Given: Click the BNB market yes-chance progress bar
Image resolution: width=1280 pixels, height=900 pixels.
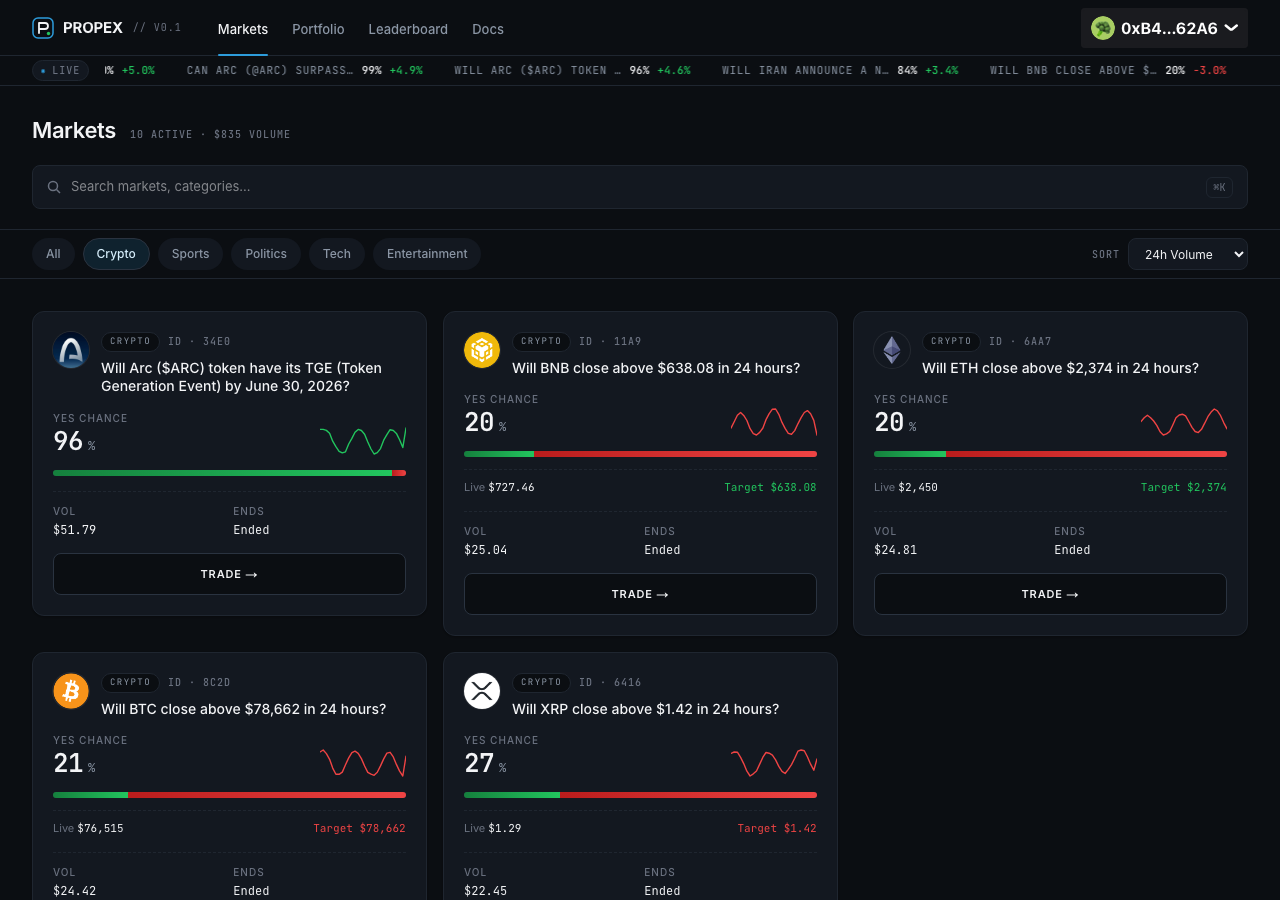Looking at the screenshot, I should click(640, 454).
